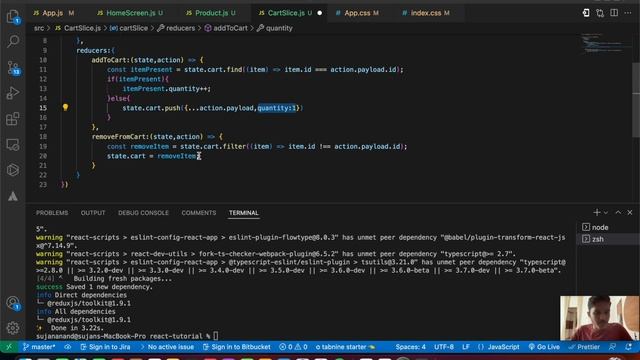Open errors and warnings count in status bar
This screenshot has height=360, width=640.
[293, 347]
